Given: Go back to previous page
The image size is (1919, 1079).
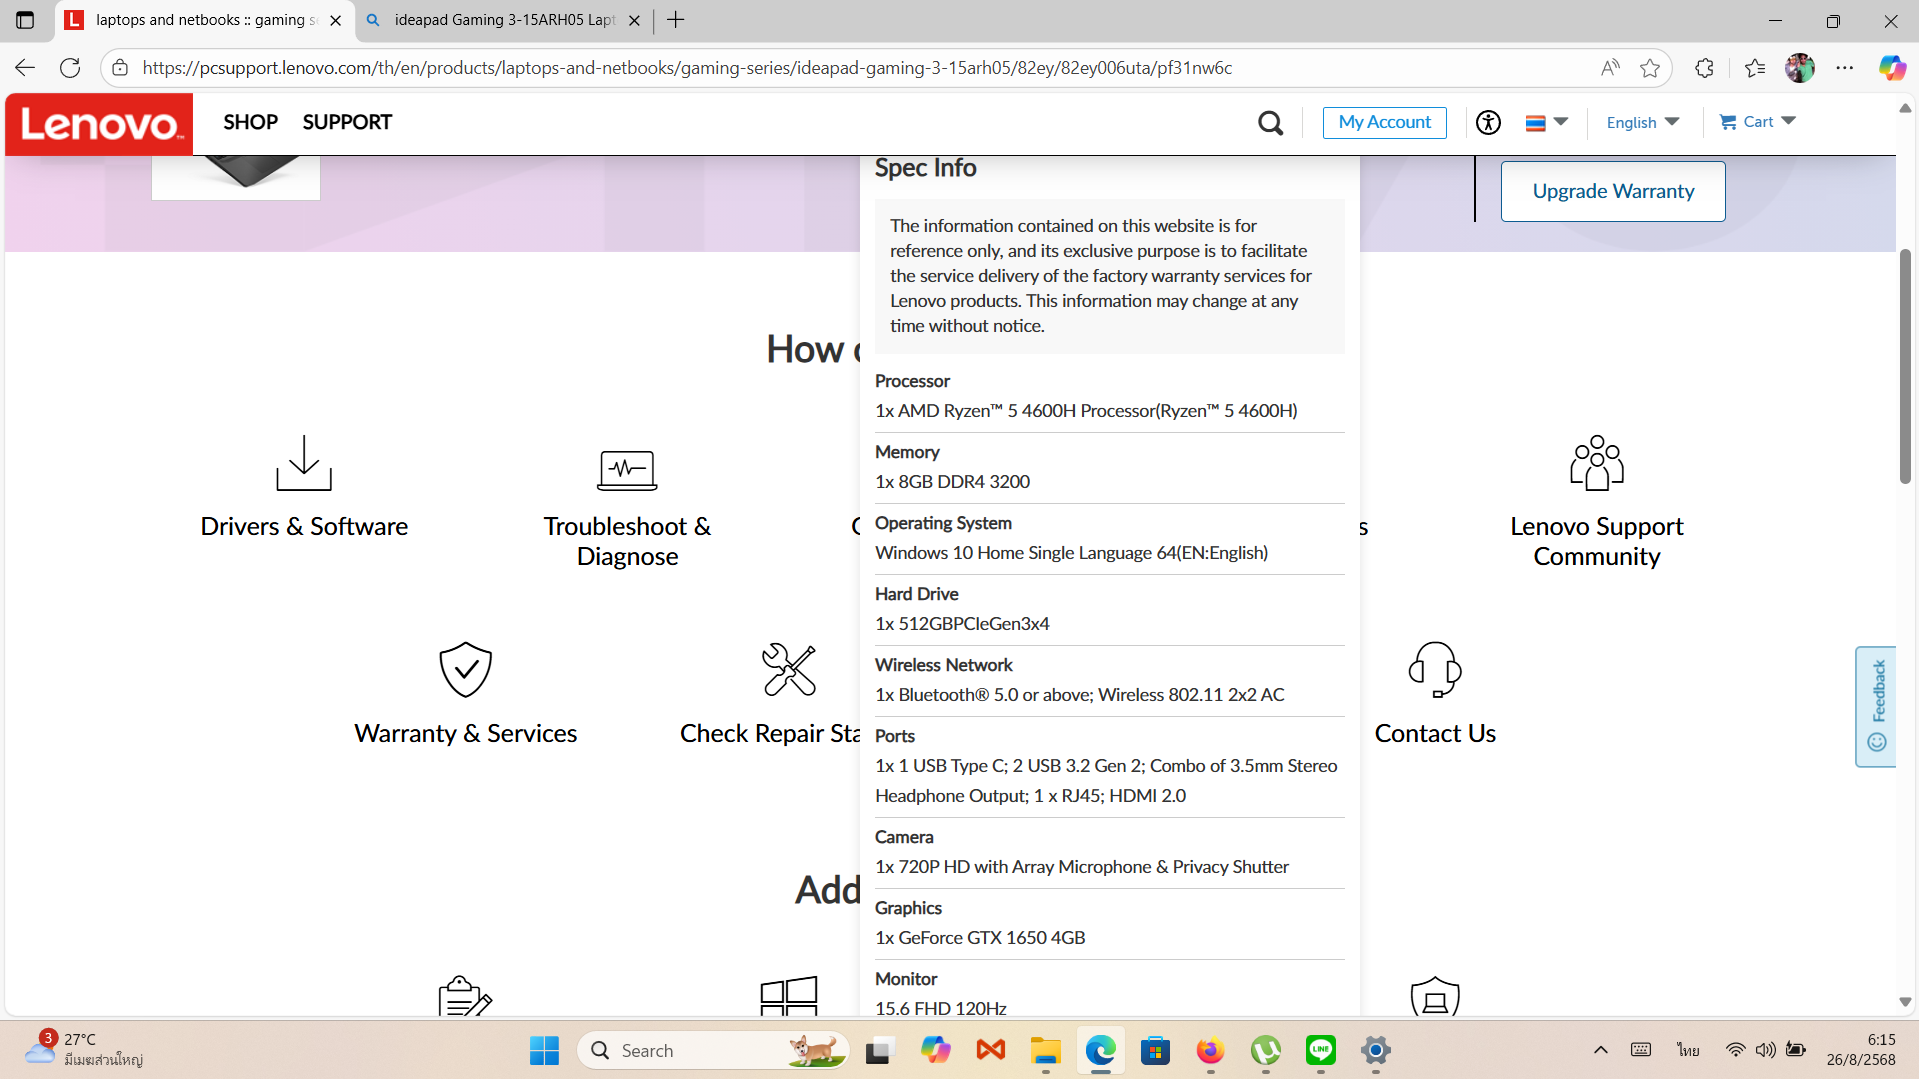Looking at the screenshot, I should [x=25, y=68].
